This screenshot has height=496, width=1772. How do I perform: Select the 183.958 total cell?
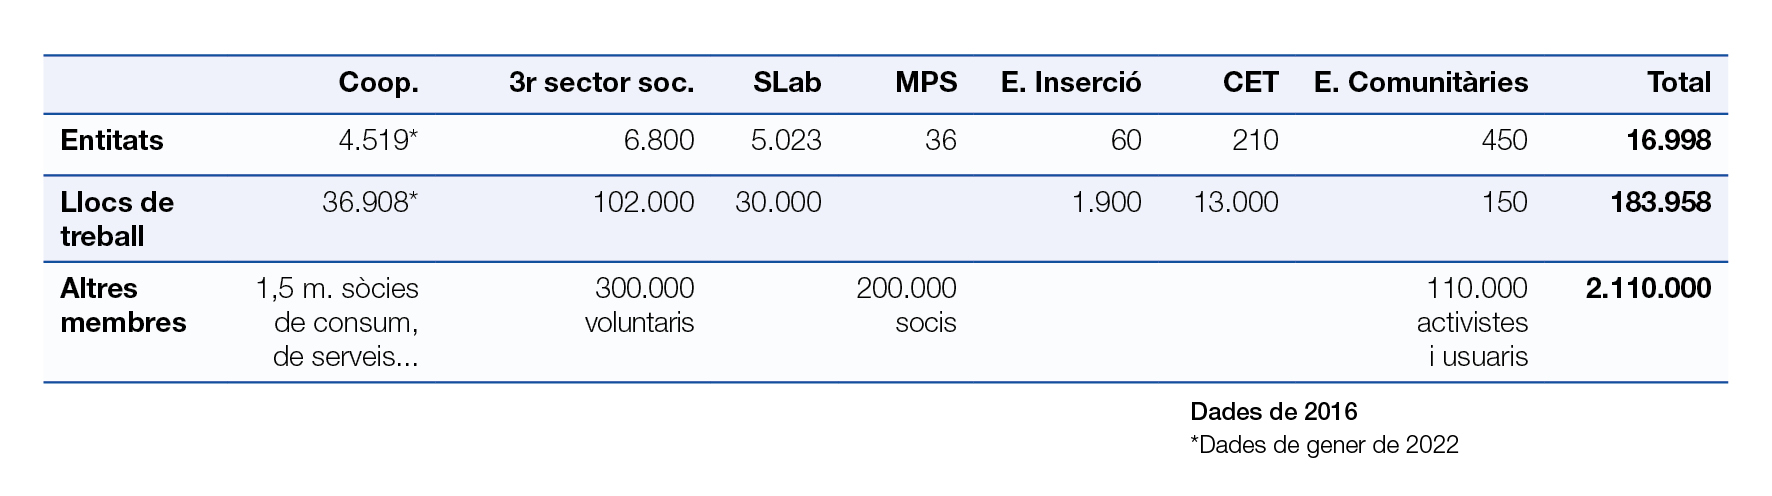click(x=1661, y=203)
